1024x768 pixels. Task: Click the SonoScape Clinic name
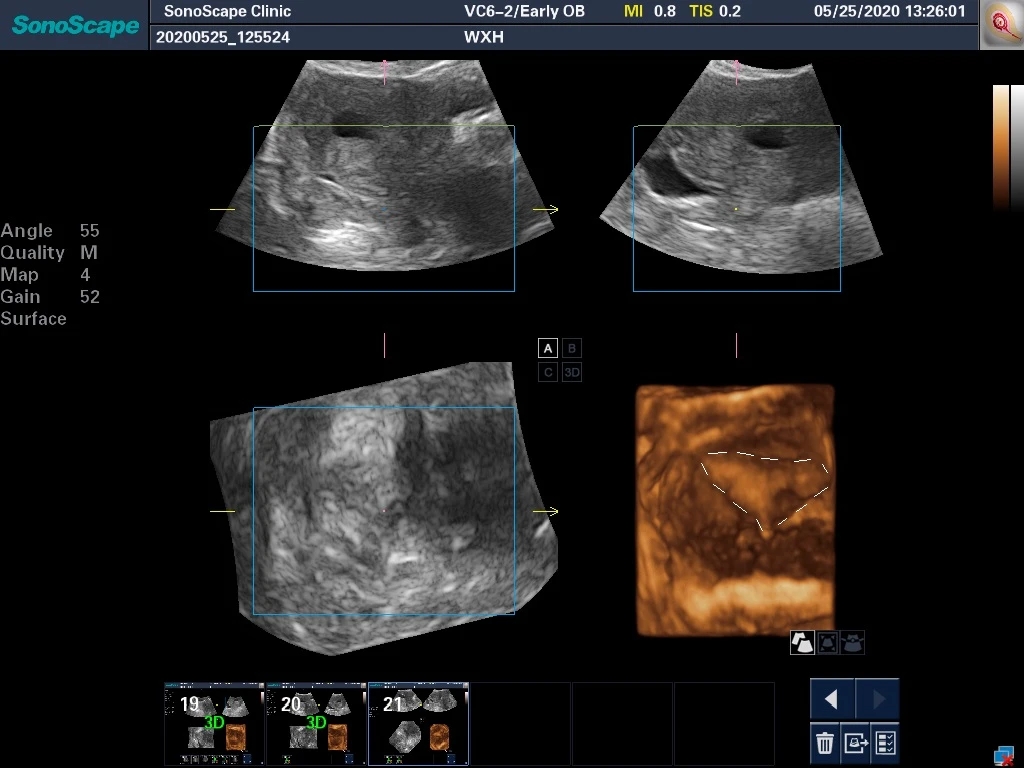227,11
